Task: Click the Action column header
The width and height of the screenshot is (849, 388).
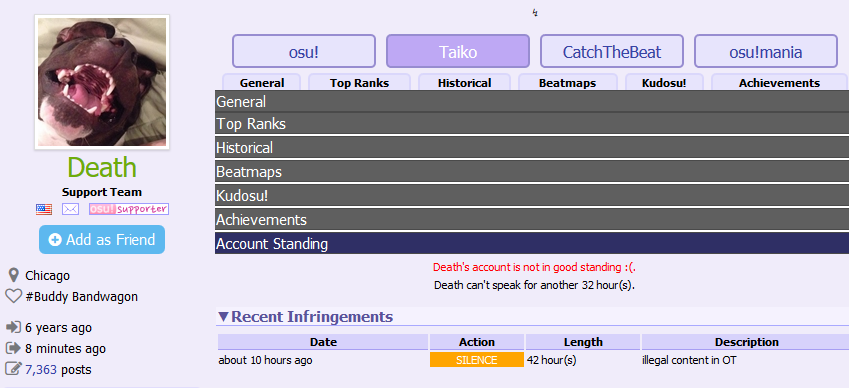Action: click(x=477, y=342)
